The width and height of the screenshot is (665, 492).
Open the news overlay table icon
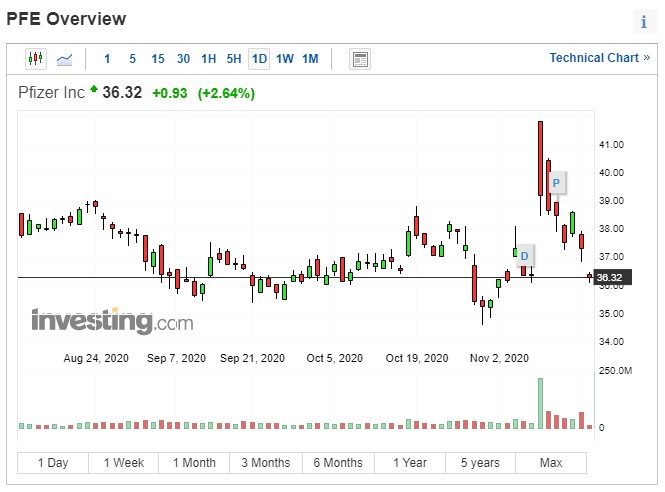(360, 59)
